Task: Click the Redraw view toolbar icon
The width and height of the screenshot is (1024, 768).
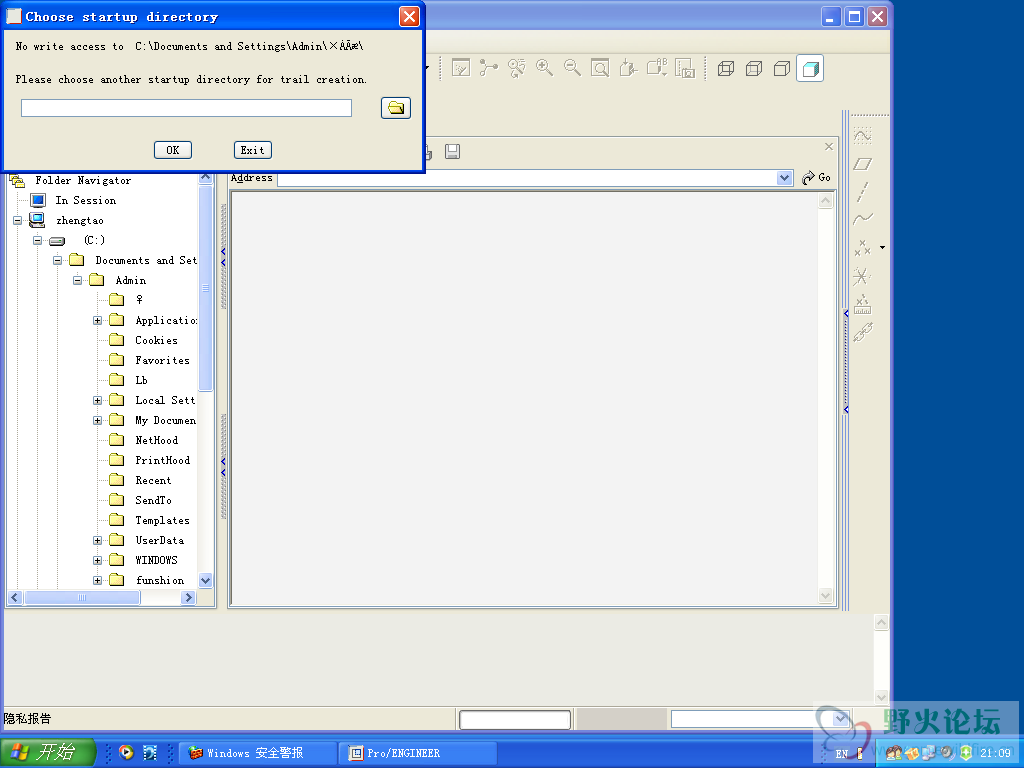Action: point(461,68)
